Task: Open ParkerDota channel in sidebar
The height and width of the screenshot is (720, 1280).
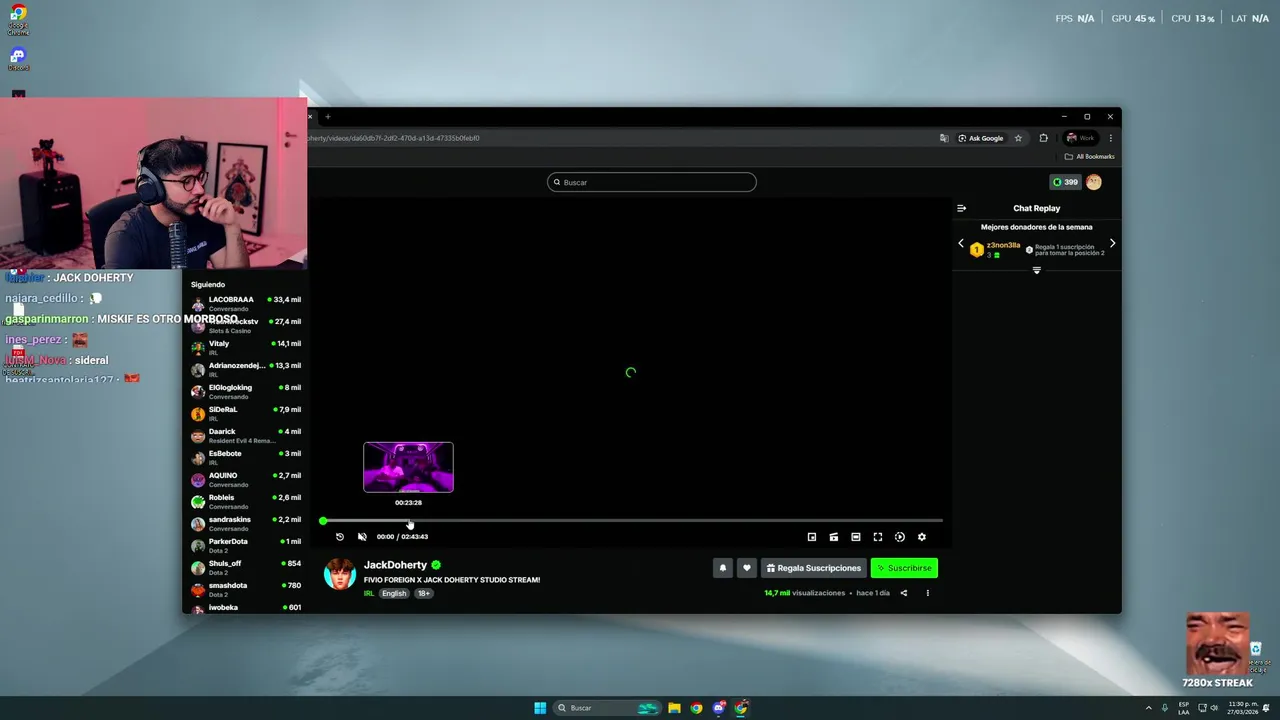Action: pos(246,545)
